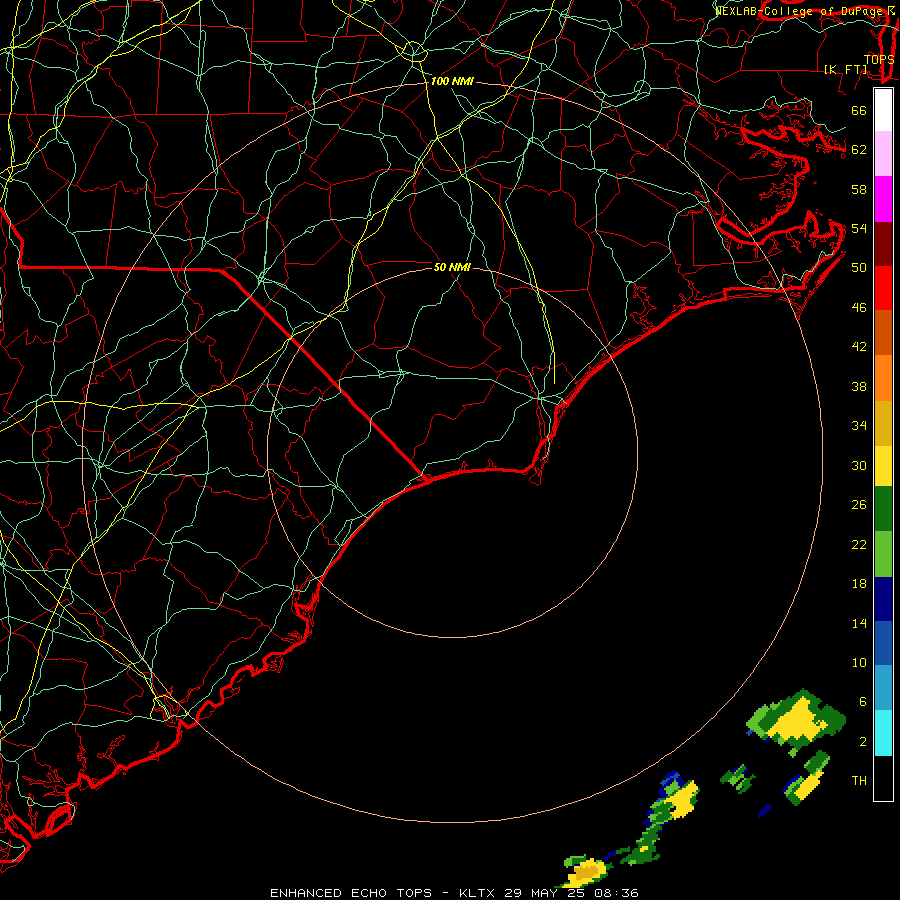
Task: Click the dark green legend swatch
Action: [883, 509]
